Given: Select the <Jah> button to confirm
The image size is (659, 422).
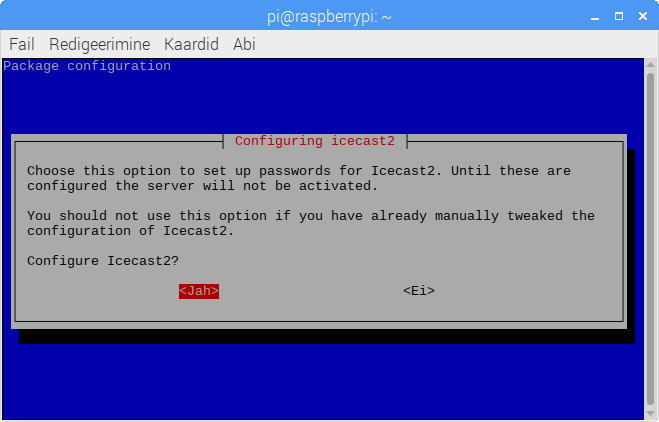Looking at the screenshot, I should coord(199,291).
